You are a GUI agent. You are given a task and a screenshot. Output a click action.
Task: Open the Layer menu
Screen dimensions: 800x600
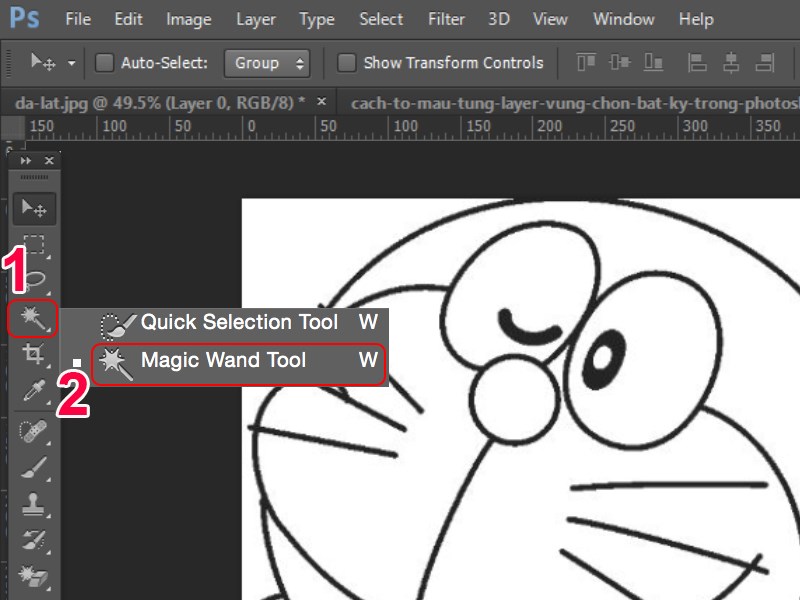click(256, 19)
